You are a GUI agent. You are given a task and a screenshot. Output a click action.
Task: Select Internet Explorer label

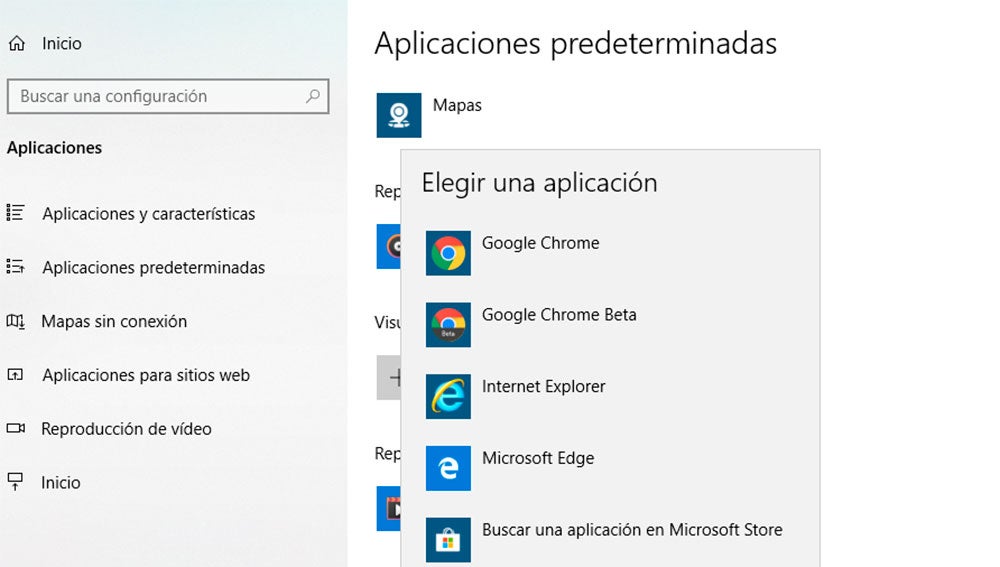click(543, 387)
